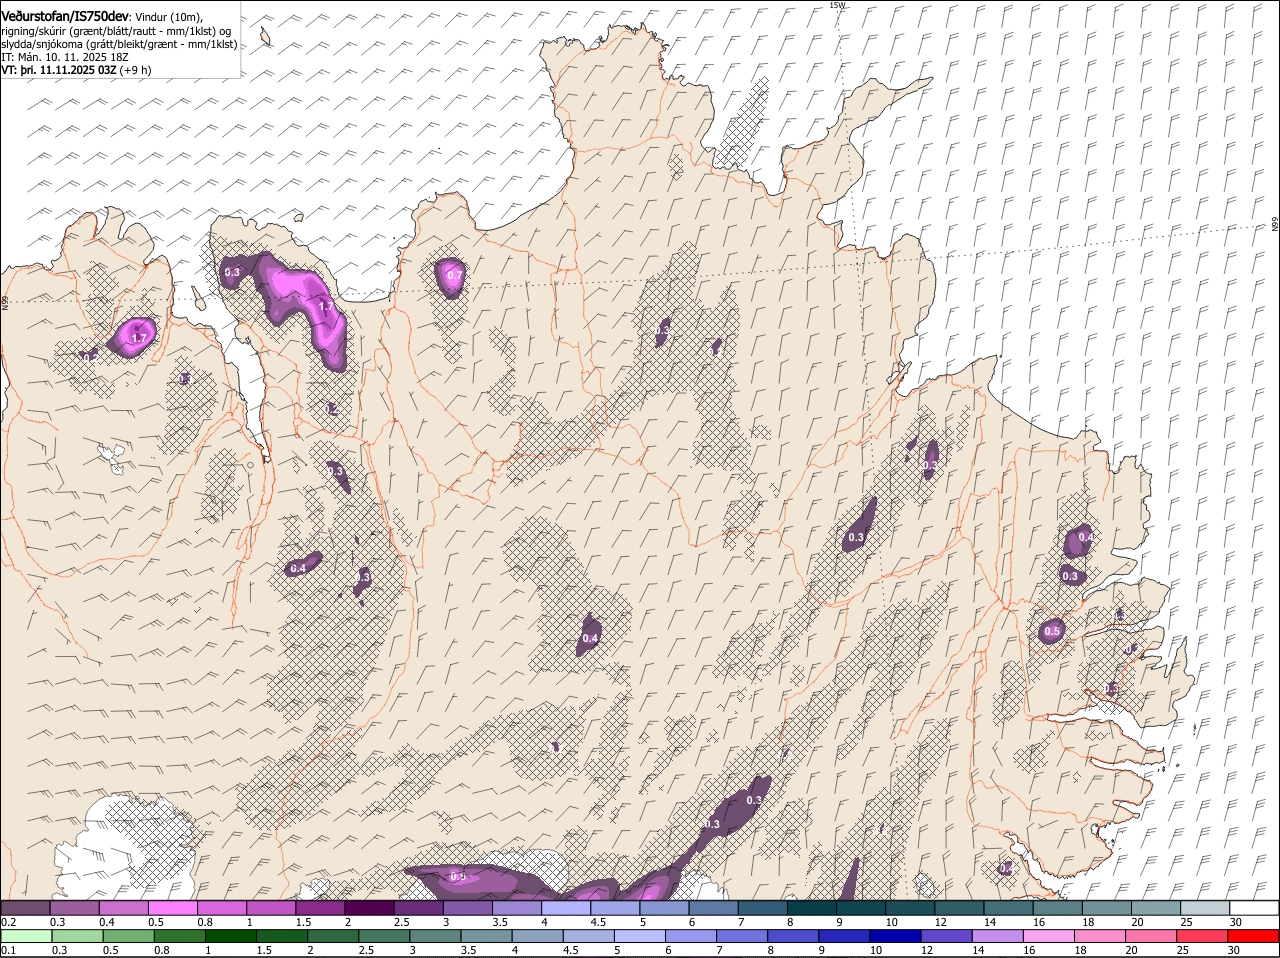Click the 'slydda/snjókoma' description text

point(40,44)
